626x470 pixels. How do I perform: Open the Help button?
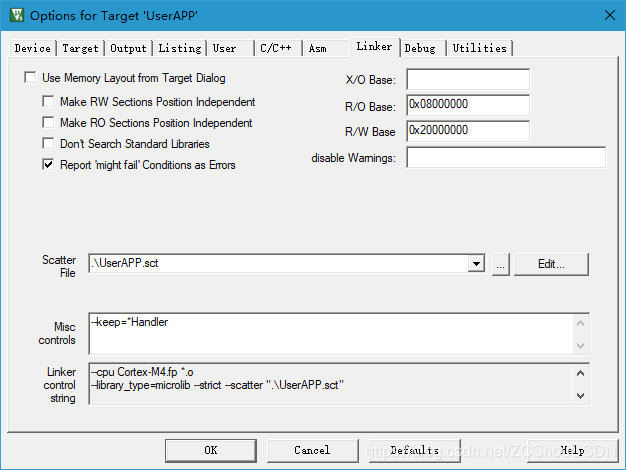pyautogui.click(x=573, y=451)
